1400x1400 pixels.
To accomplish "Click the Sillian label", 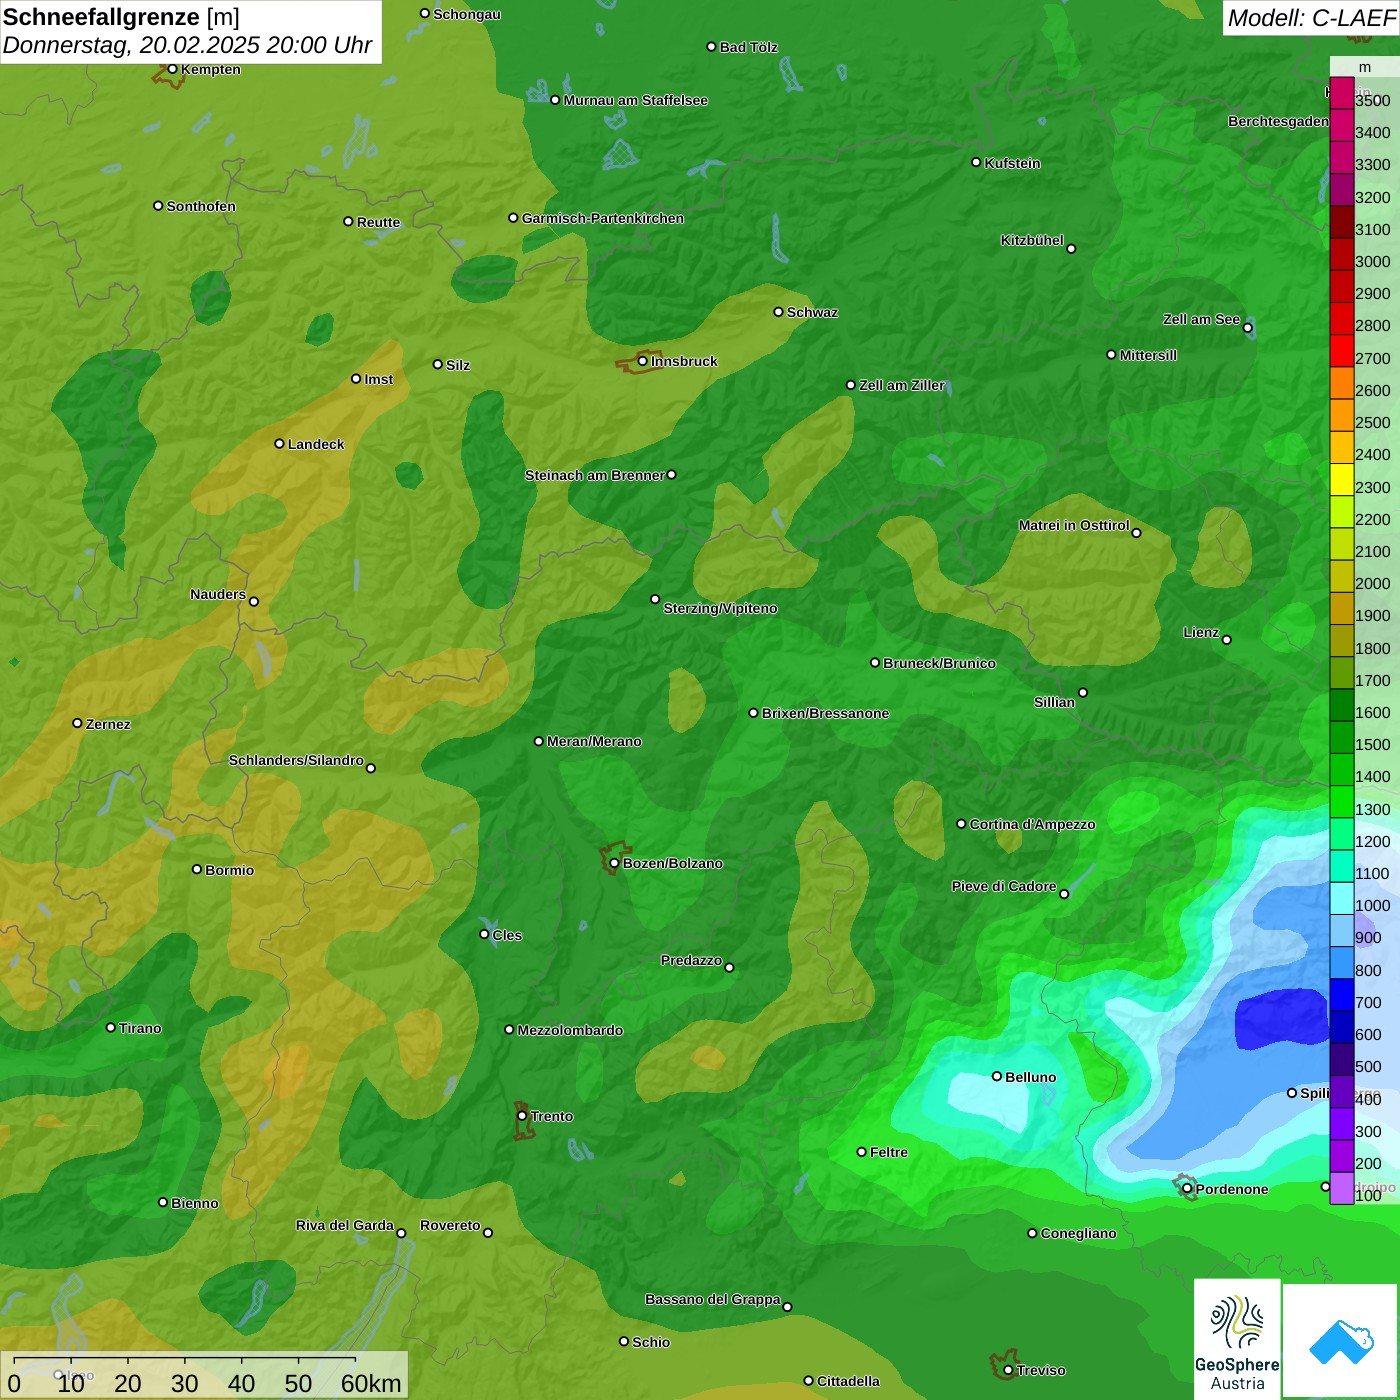I will click(1054, 702).
